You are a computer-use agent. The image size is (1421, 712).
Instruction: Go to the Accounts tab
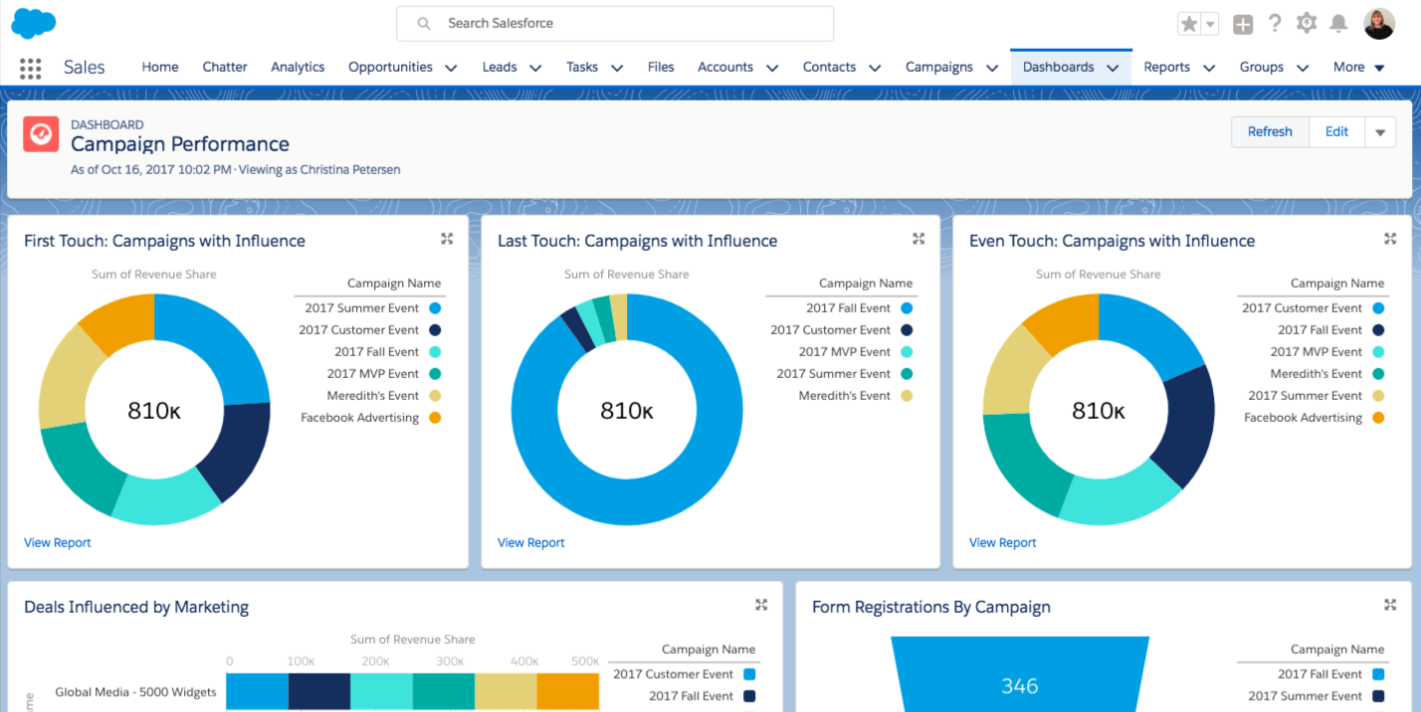point(725,67)
